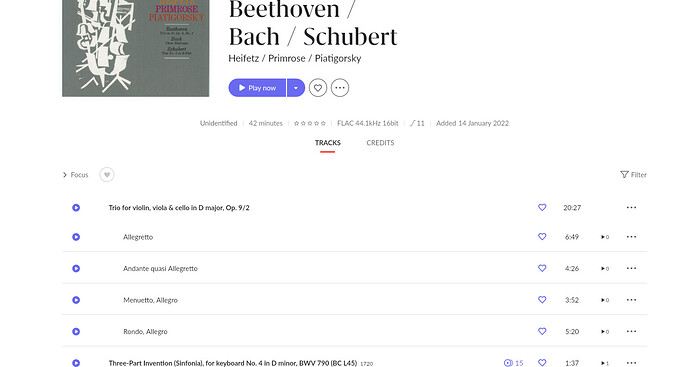The height and width of the screenshot is (367, 690).
Task: Open the Heifetz artist link
Action: coord(243,58)
